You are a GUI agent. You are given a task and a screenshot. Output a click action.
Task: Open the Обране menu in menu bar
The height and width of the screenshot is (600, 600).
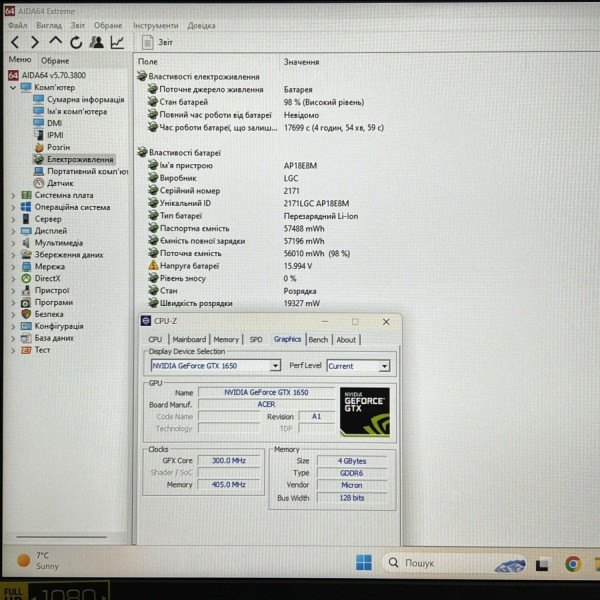pos(108,26)
